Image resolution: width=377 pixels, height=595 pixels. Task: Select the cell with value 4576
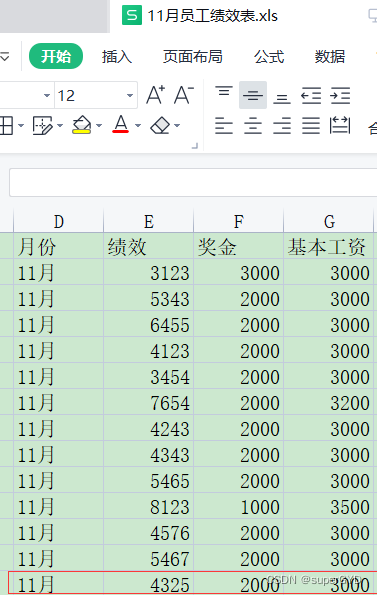(x=149, y=532)
